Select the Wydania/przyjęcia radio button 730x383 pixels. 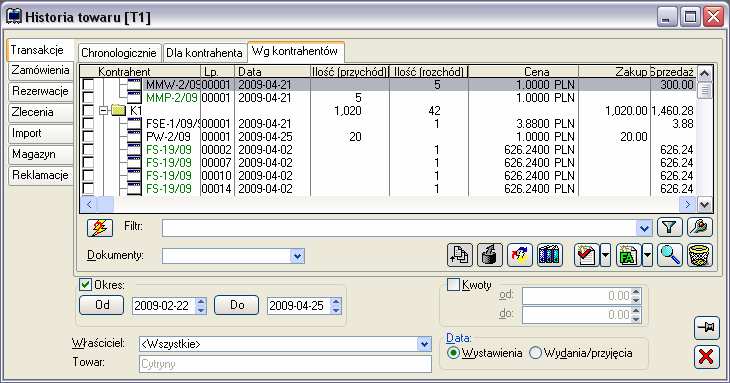pos(535,353)
